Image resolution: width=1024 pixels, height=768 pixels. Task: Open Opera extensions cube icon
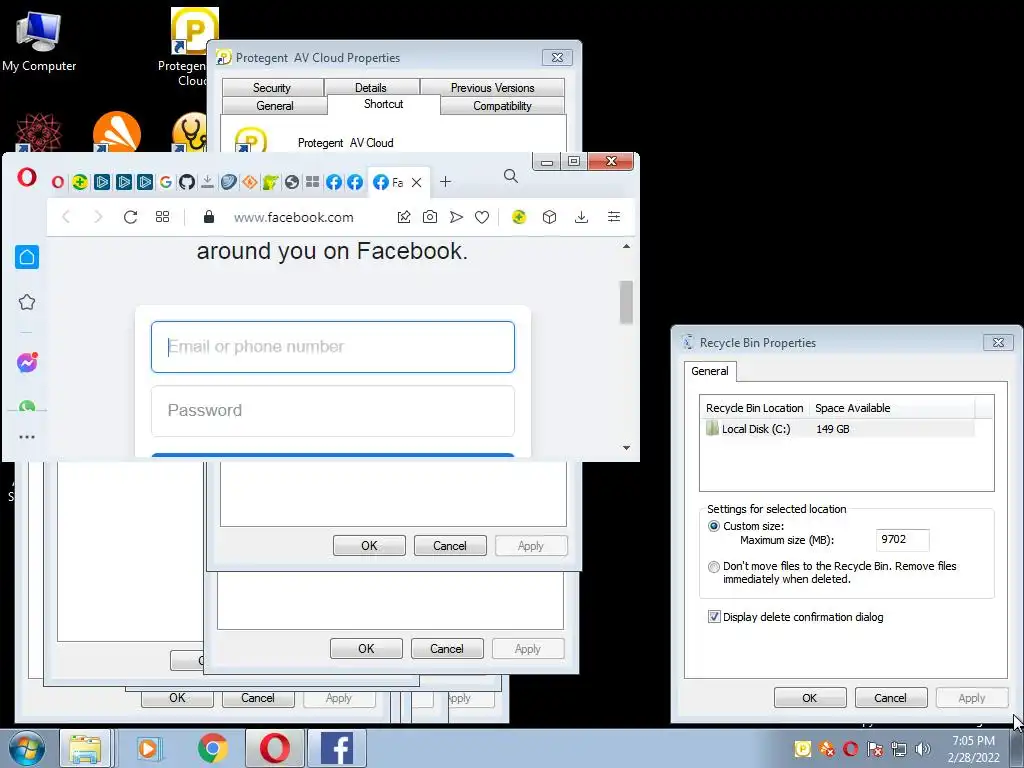click(549, 217)
